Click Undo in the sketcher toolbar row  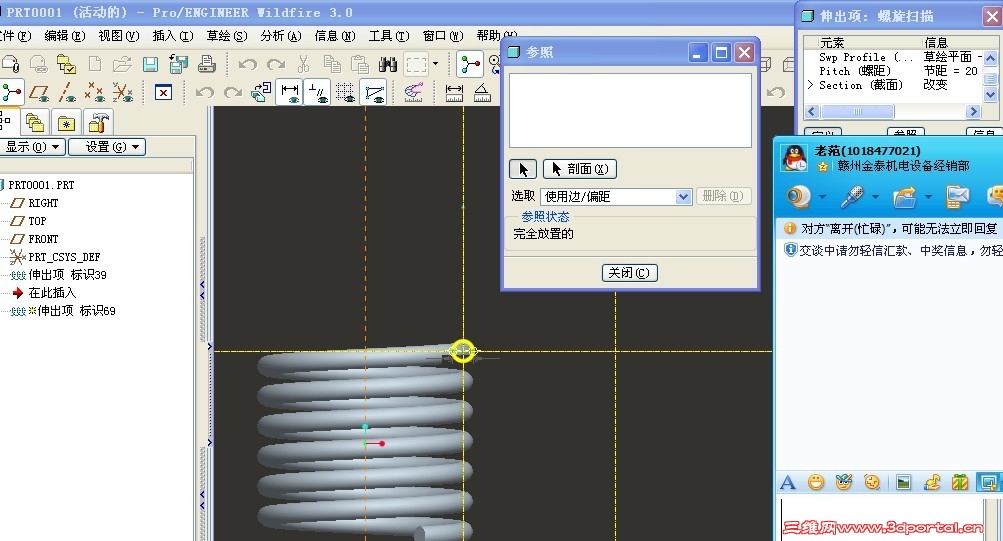[x=205, y=93]
